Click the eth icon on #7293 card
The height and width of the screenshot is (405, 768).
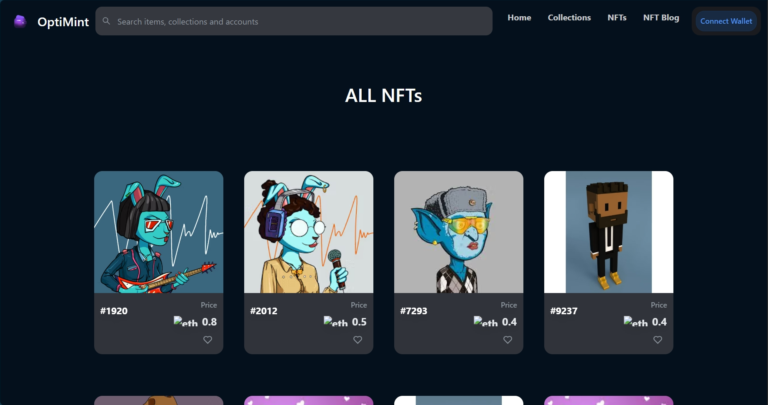pyautogui.click(x=486, y=322)
